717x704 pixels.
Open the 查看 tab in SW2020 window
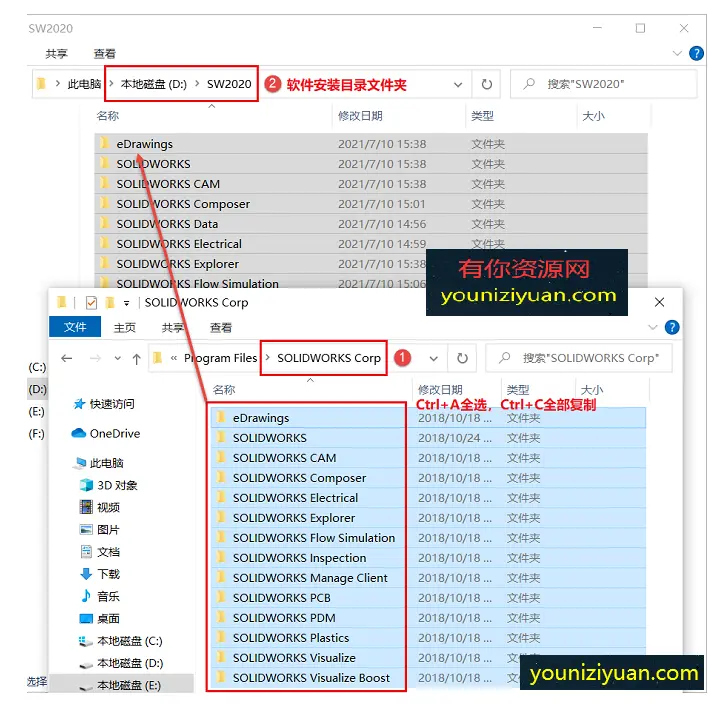coord(105,53)
